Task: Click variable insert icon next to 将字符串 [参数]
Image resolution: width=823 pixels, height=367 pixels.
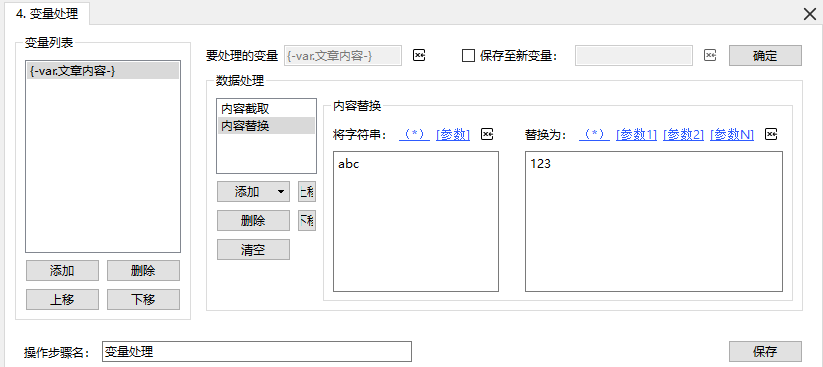Action: click(x=487, y=134)
